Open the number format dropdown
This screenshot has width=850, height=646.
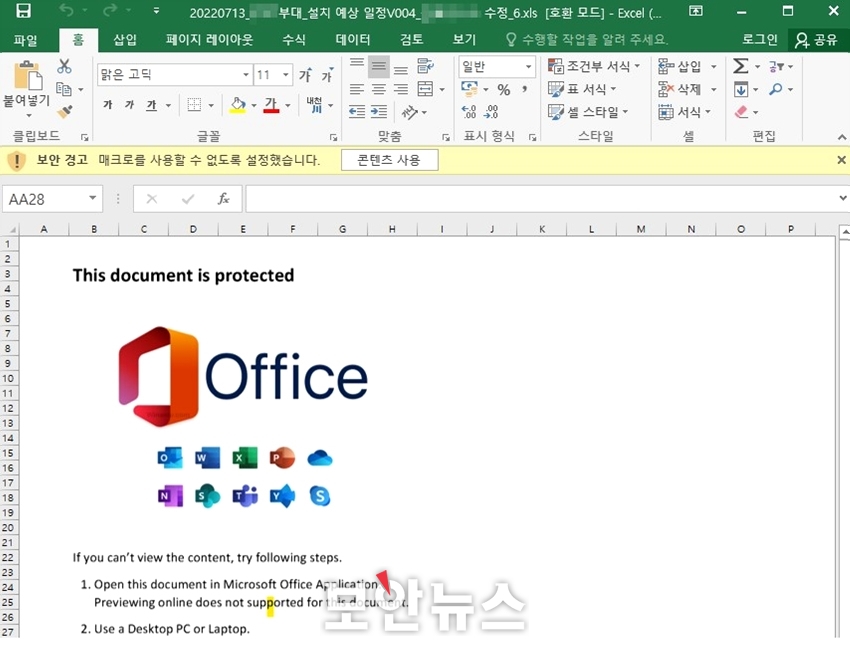(x=528, y=67)
